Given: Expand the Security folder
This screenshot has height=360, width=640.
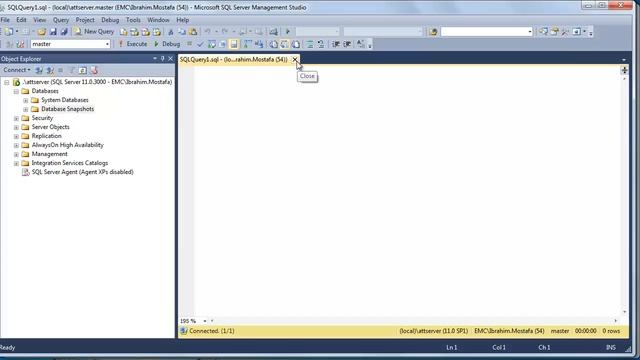Looking at the screenshot, I should tap(16, 118).
